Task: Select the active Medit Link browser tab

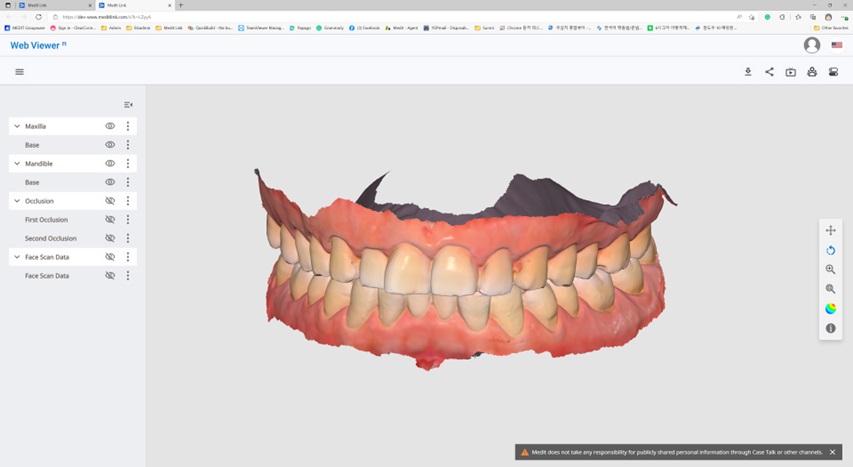Action: [135, 5]
